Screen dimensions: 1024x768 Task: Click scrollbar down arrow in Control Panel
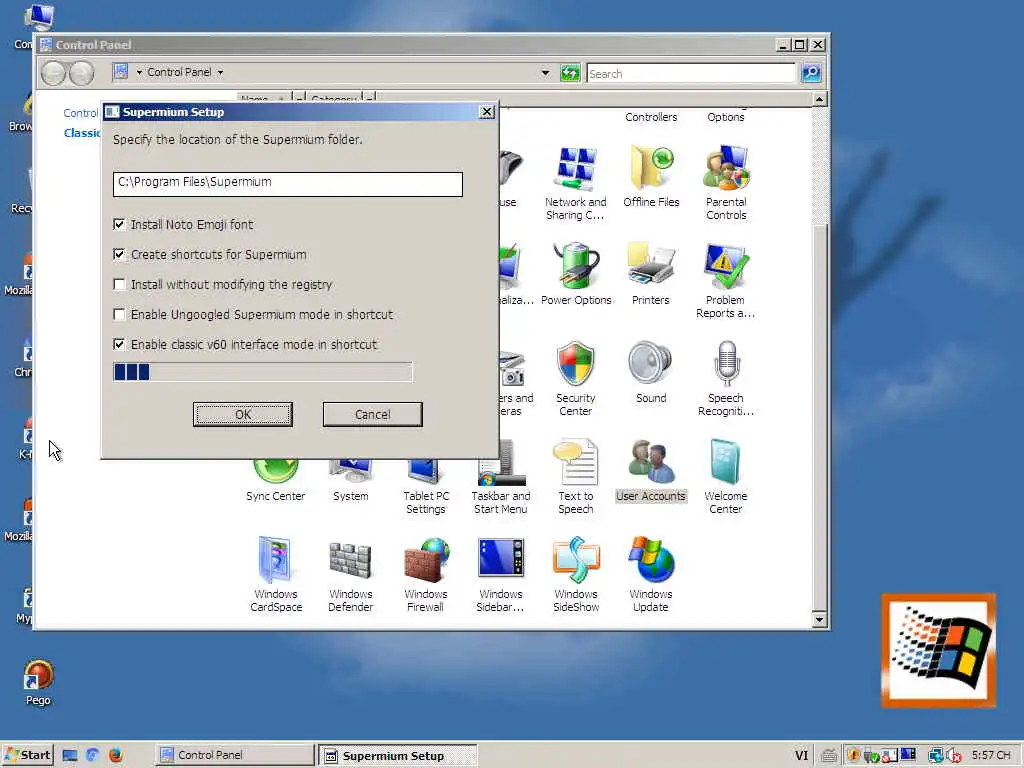click(x=820, y=620)
